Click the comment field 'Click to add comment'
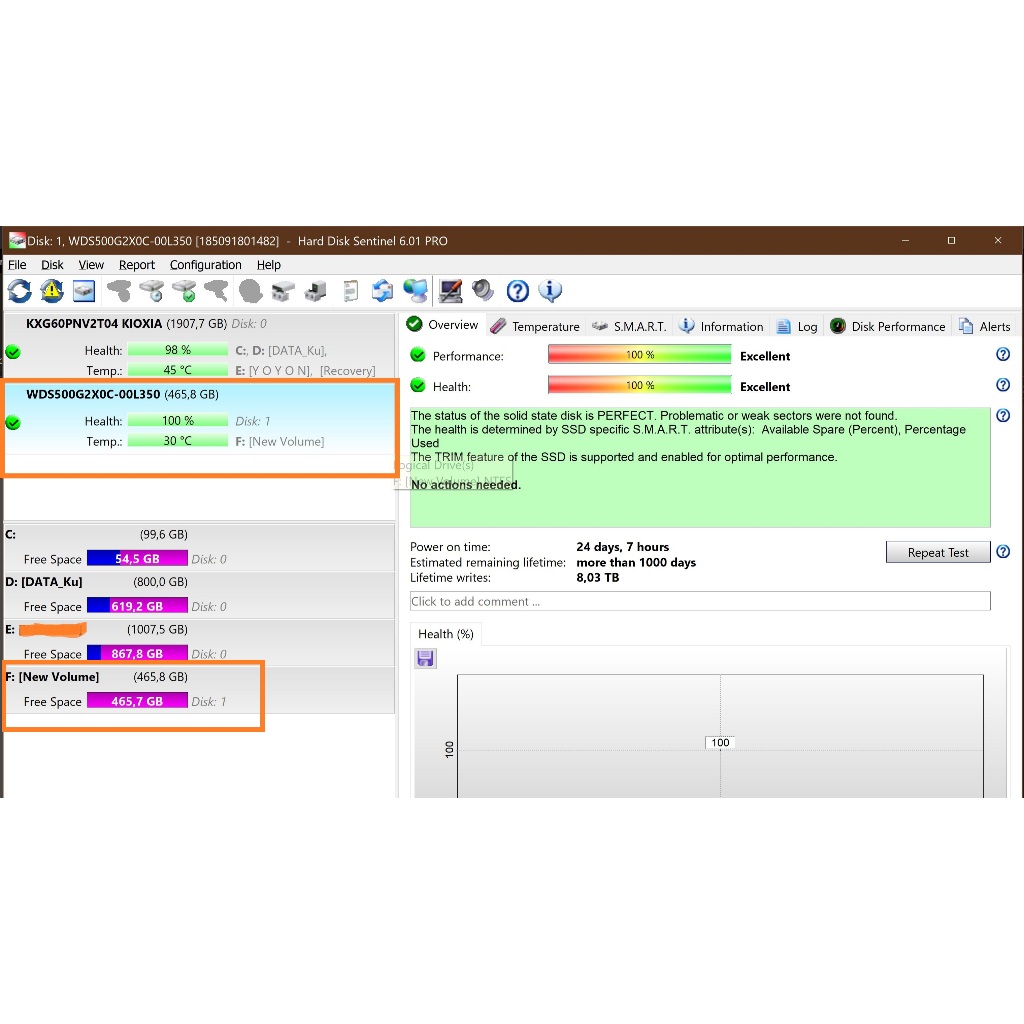The image size is (1024, 1024). [700, 601]
